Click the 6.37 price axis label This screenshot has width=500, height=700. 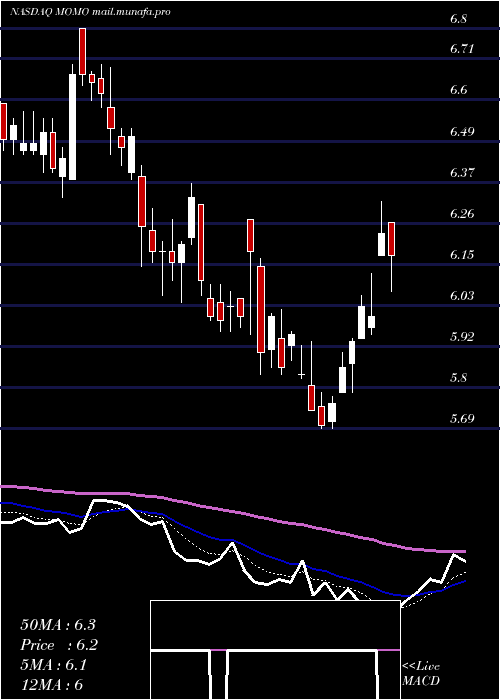(x=462, y=172)
